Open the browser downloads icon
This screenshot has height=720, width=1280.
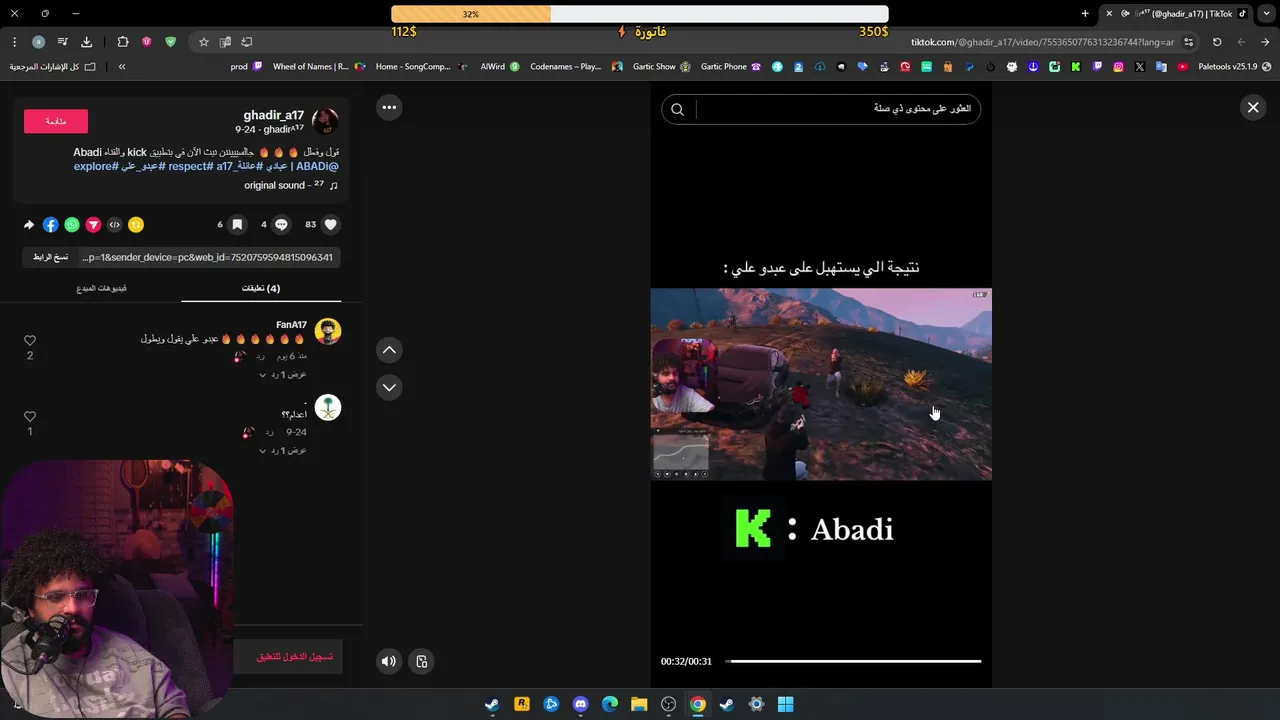[x=86, y=42]
